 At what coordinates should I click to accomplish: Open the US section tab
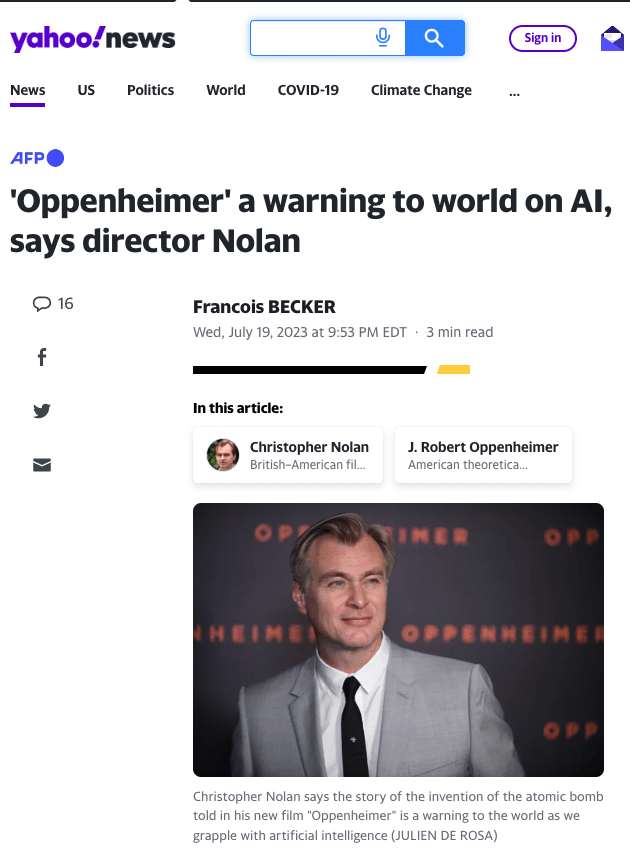pyautogui.click(x=86, y=90)
